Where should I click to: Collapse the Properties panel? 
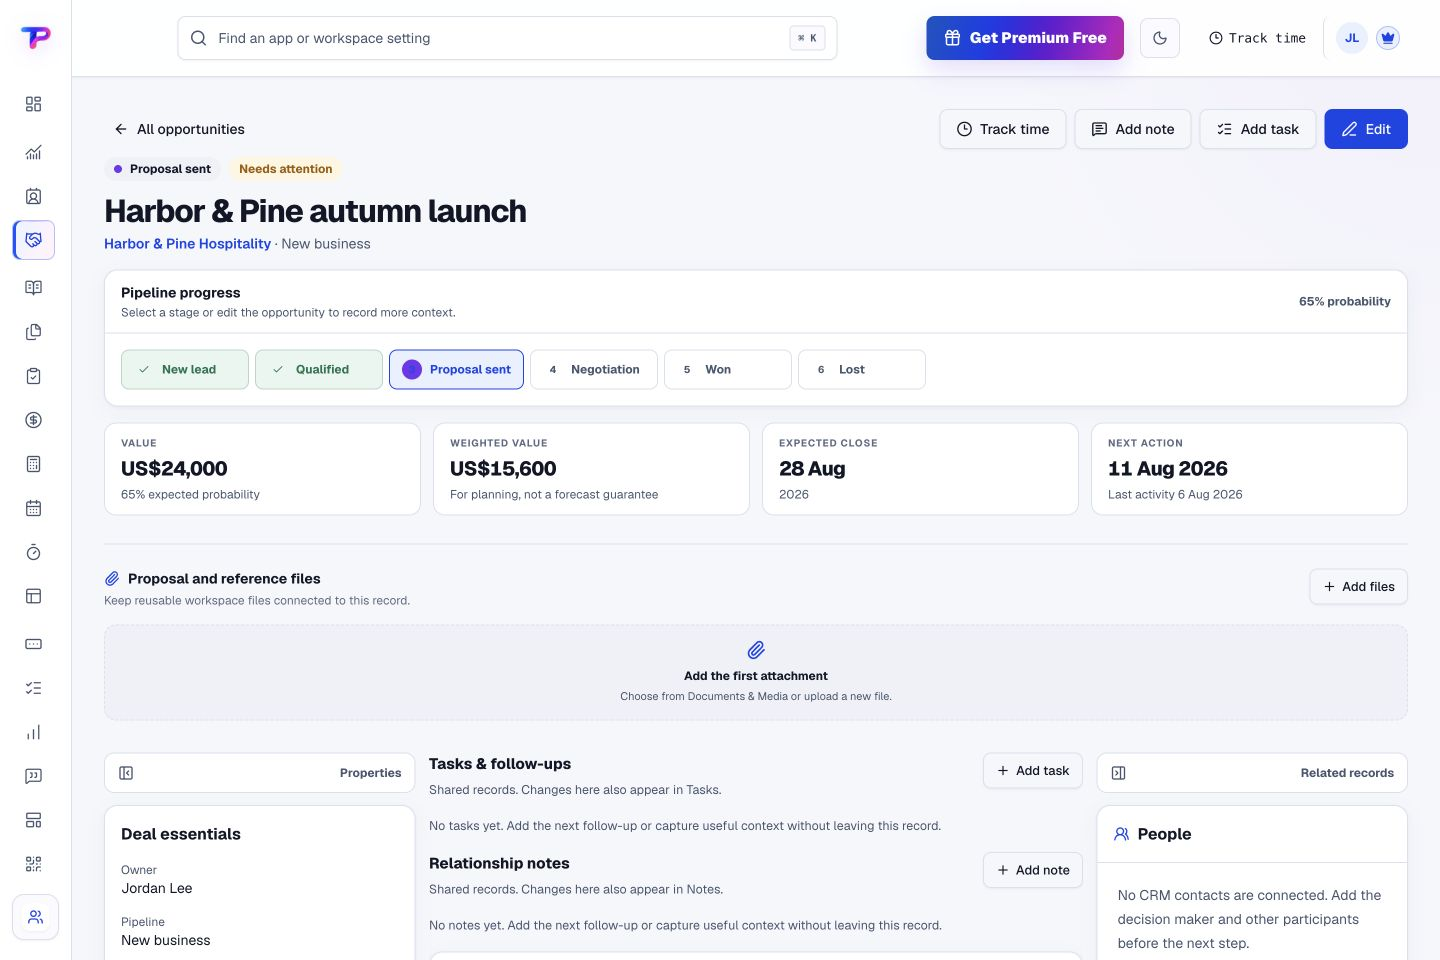[x=126, y=773]
